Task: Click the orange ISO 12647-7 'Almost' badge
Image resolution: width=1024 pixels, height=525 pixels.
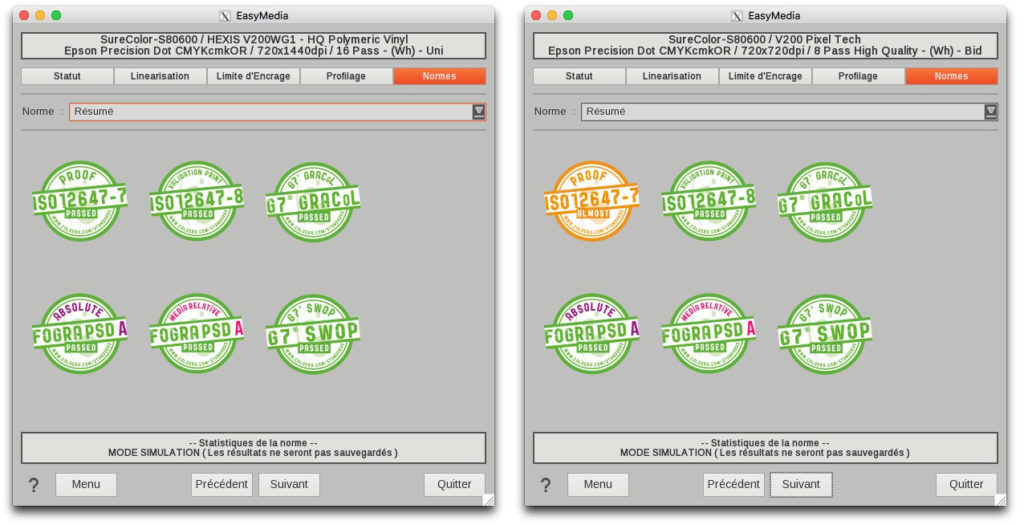Action: (x=591, y=201)
